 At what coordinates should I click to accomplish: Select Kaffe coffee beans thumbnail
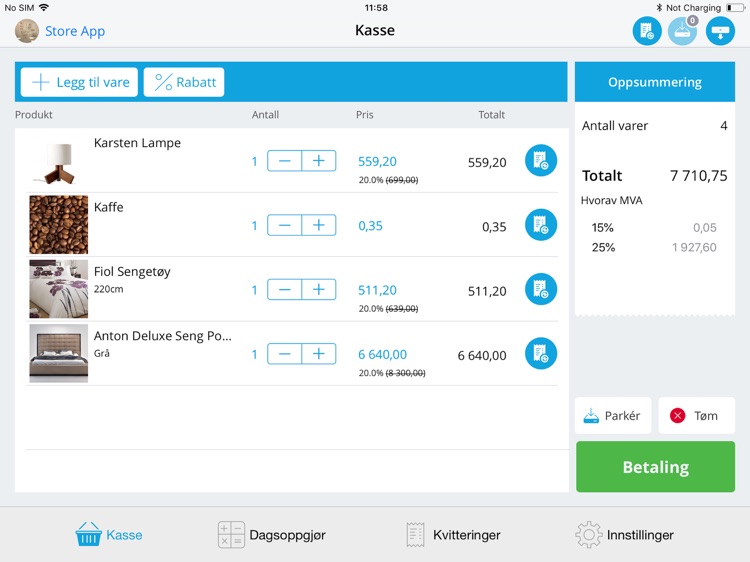[x=58, y=225]
